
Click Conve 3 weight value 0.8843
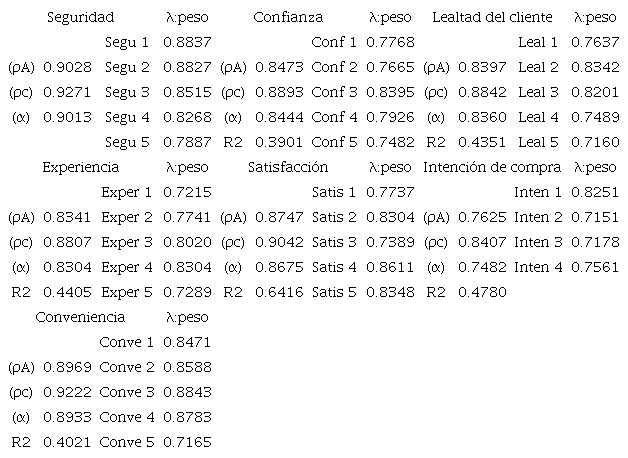pos(187,392)
